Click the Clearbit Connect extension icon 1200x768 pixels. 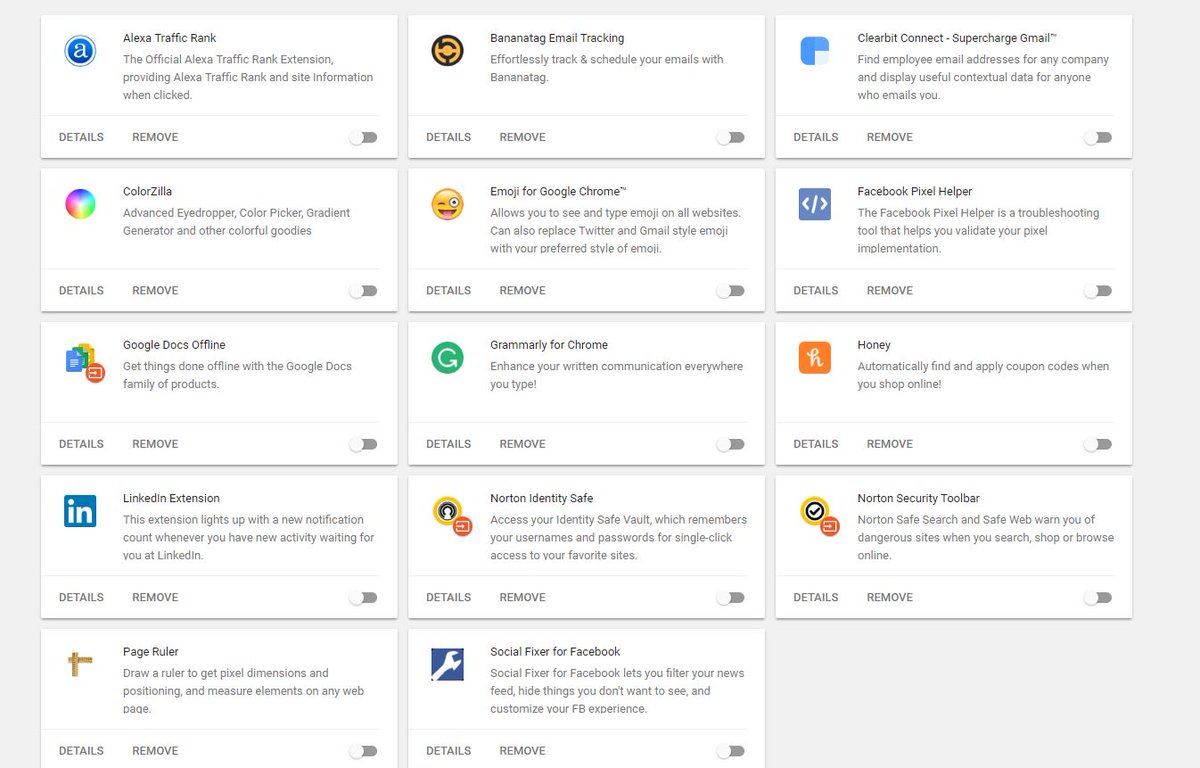click(814, 50)
